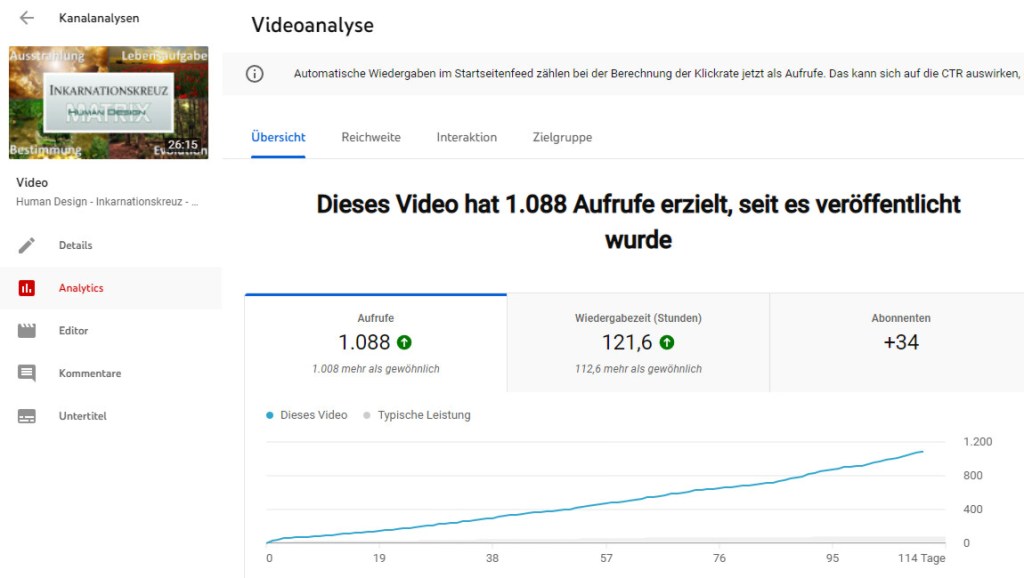Click the pencil icon for Details

pos(27,245)
